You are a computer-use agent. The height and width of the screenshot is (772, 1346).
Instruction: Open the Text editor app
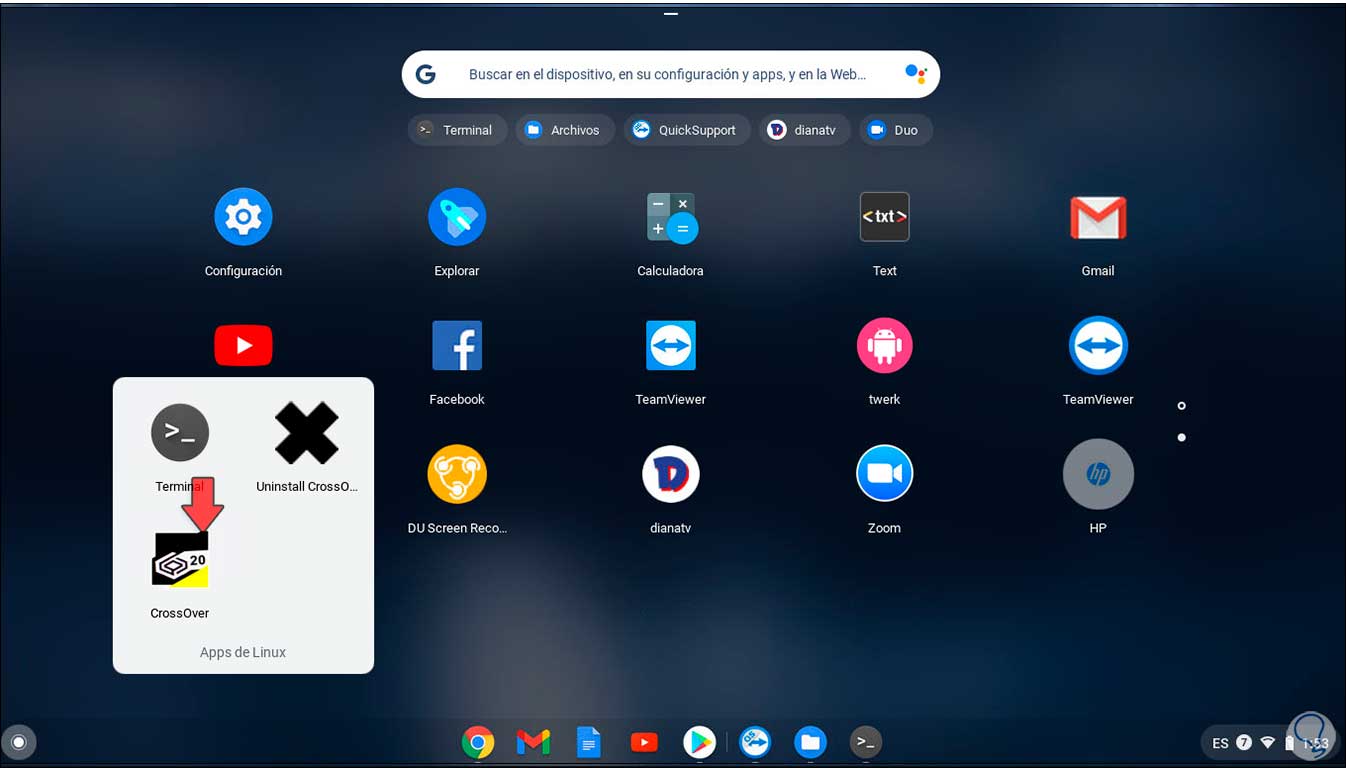(x=885, y=217)
